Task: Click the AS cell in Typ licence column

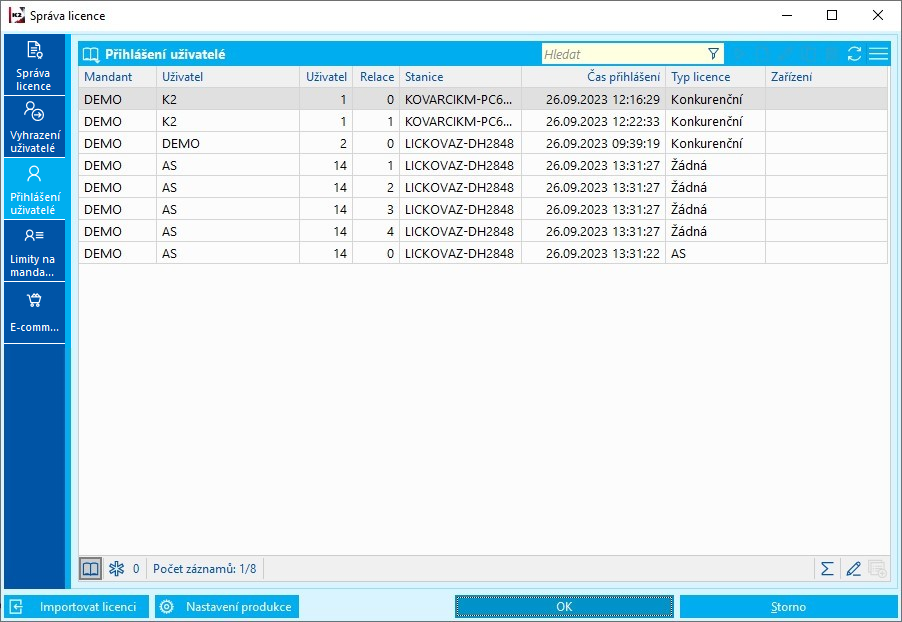Action: (716, 253)
